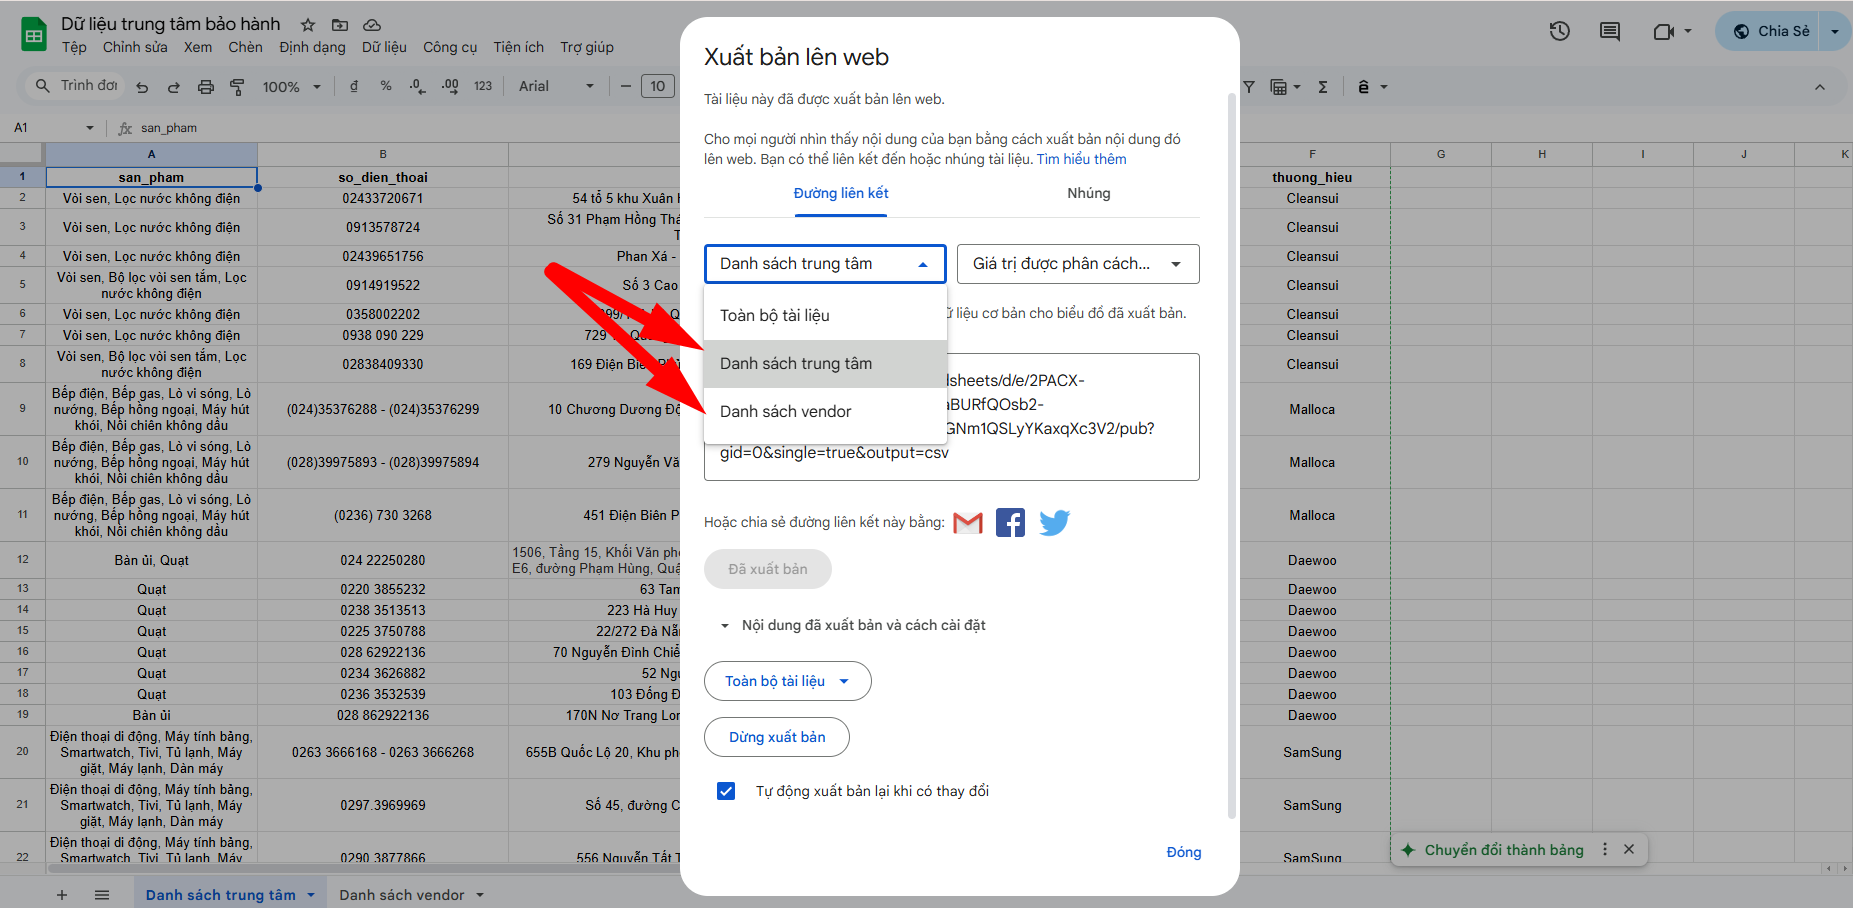Open the 100% zoom dropdown
This screenshot has height=908, width=1853.
tap(292, 87)
